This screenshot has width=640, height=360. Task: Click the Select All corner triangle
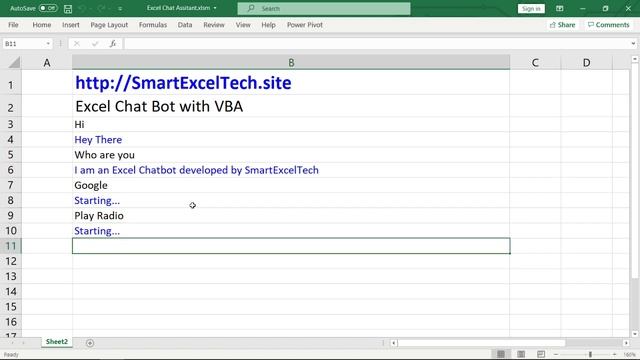click(14, 62)
